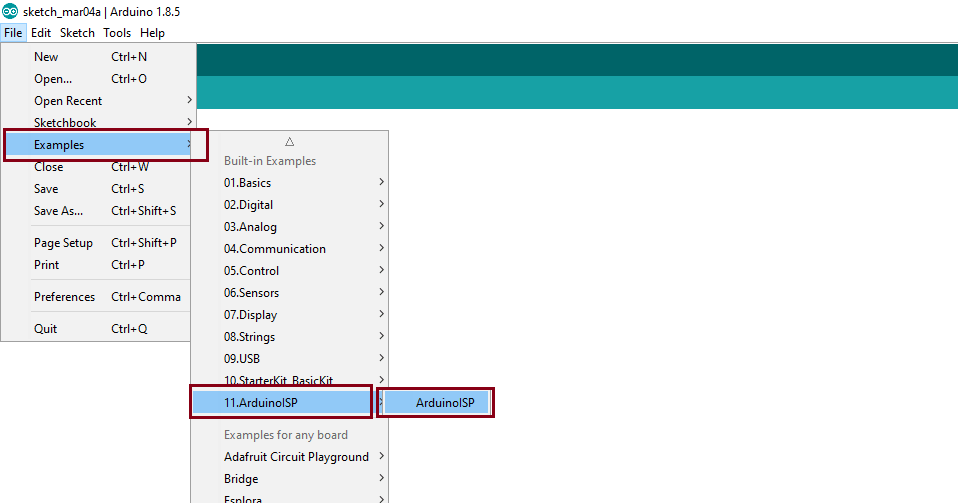Open Page Setup from File menu
Image resolution: width=958 pixels, height=503 pixels.
point(97,243)
